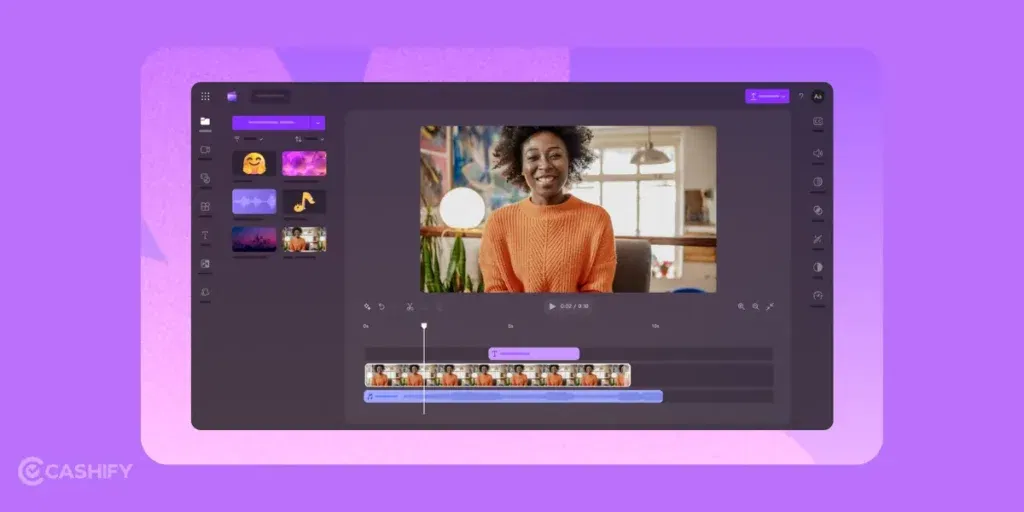1024x512 pixels.
Task: Open the Adjust colors half-circle icon
Action: [818, 267]
